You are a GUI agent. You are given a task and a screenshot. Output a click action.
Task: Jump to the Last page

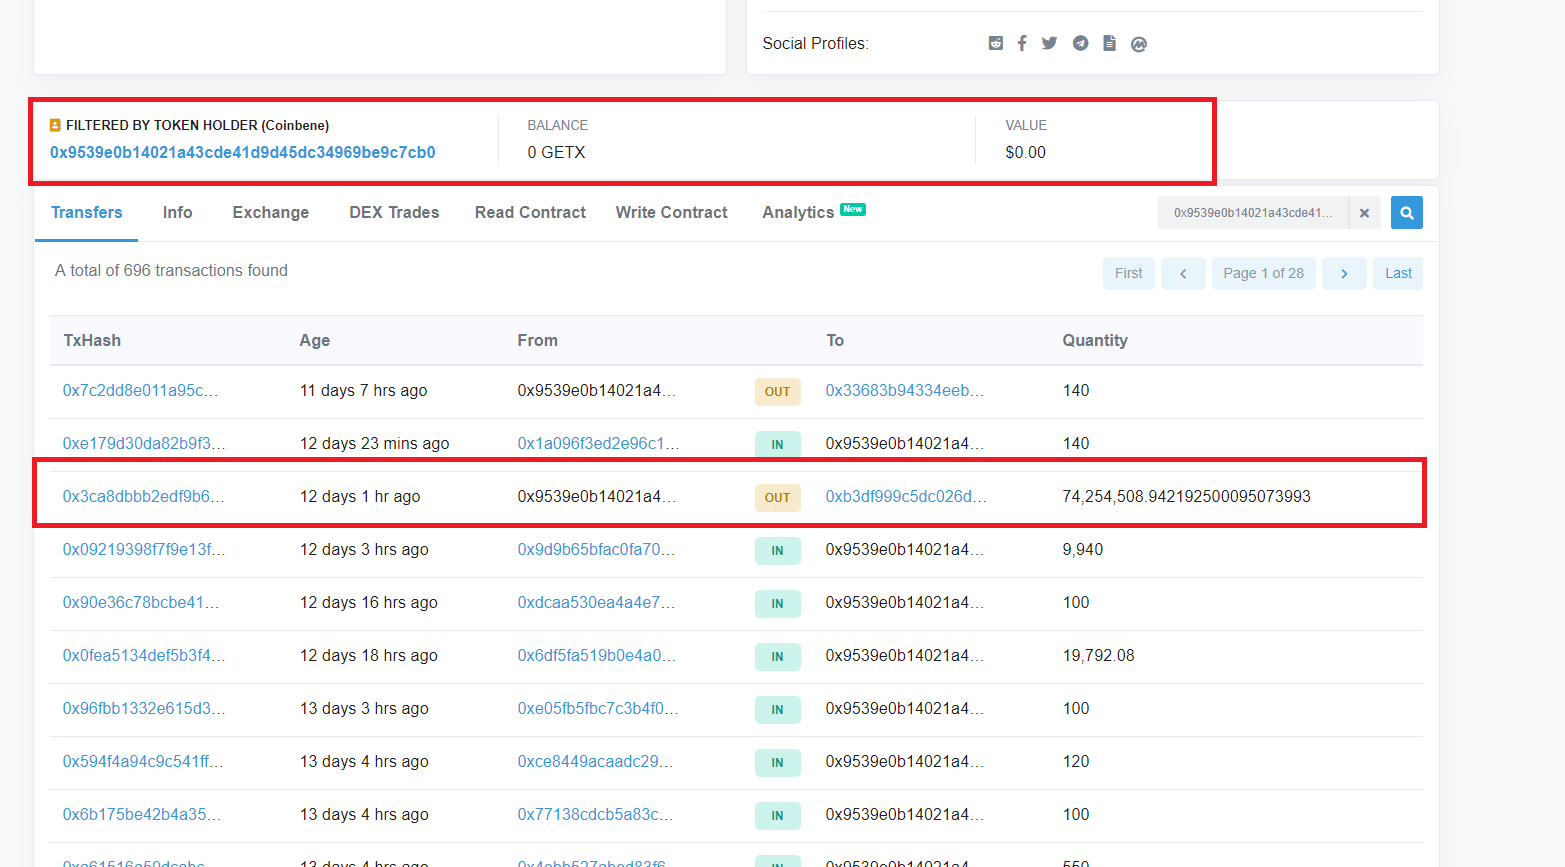1398,274
